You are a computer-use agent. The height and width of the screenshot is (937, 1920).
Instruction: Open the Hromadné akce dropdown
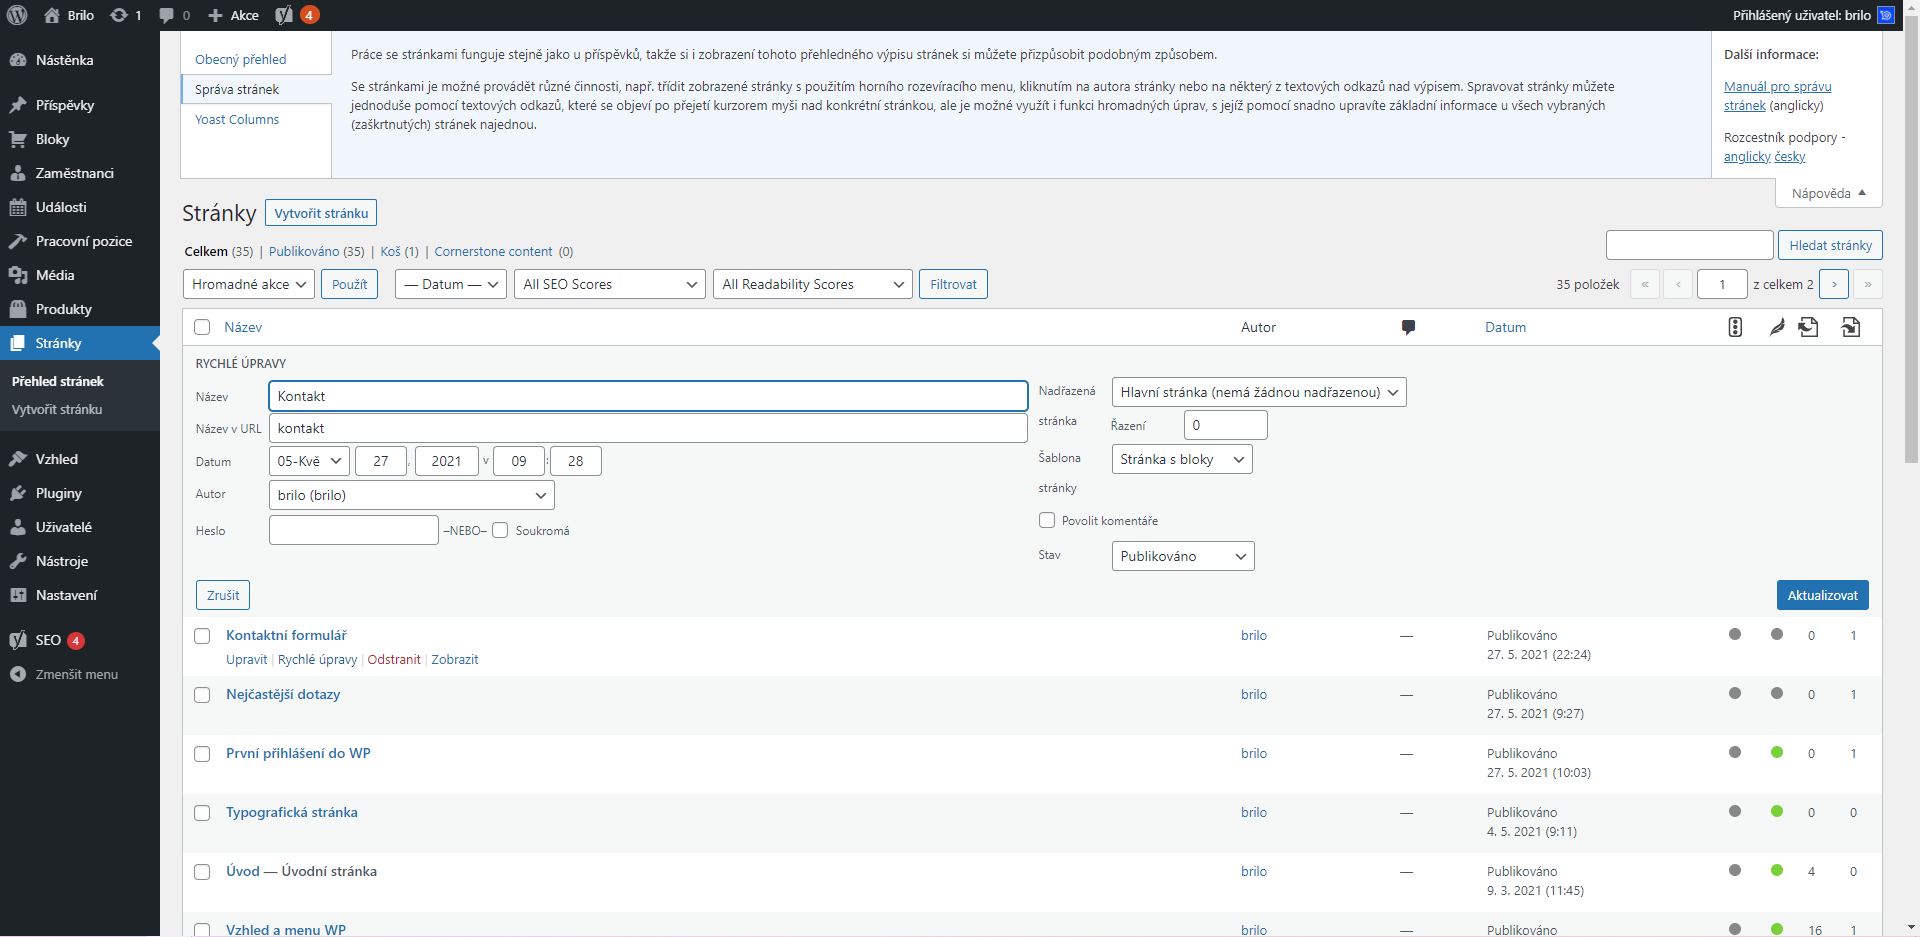(x=248, y=284)
